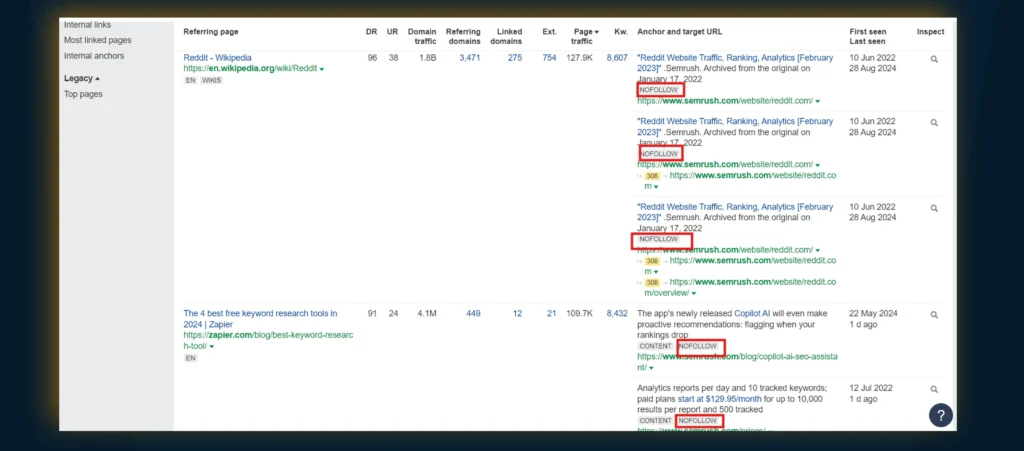Click the 3,471 referring domains value

[x=469, y=58]
